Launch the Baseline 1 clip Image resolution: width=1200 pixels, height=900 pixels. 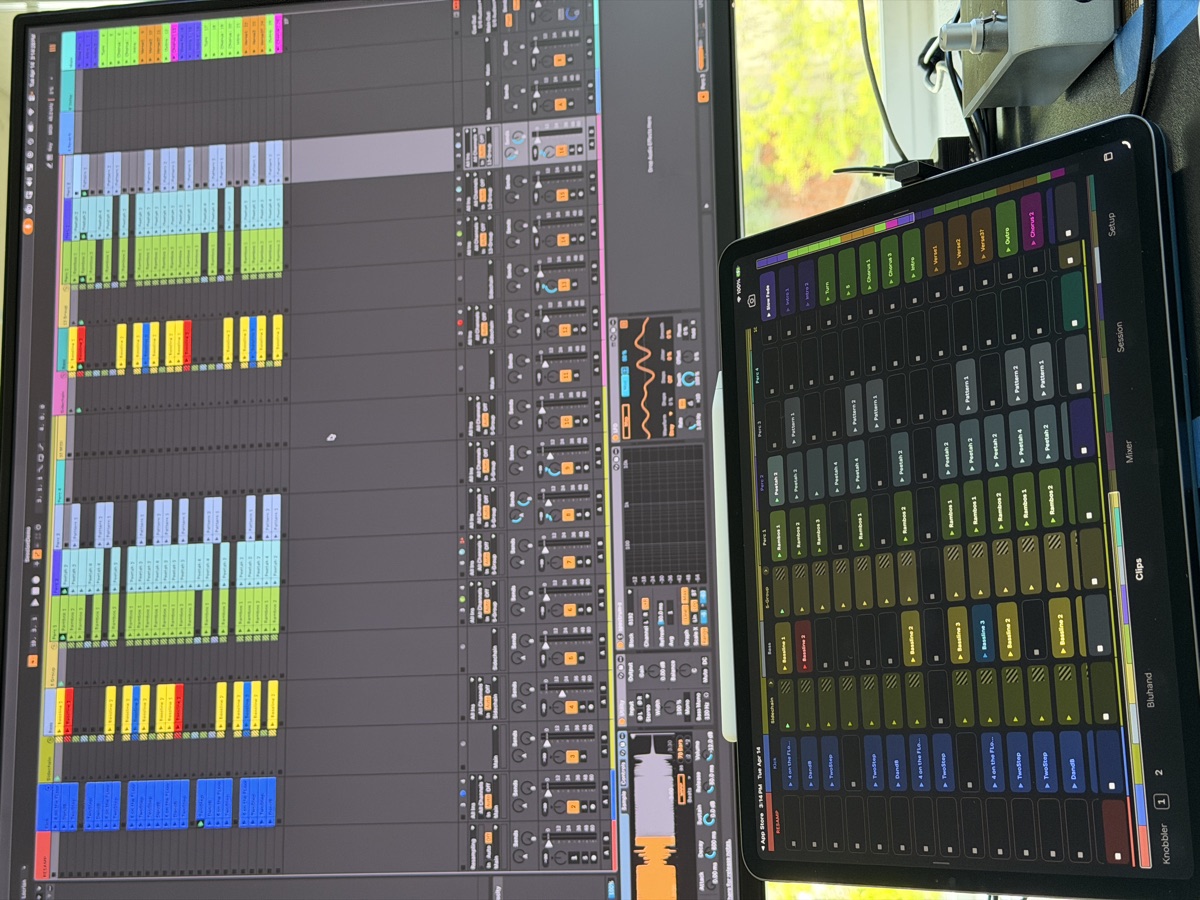783,650
